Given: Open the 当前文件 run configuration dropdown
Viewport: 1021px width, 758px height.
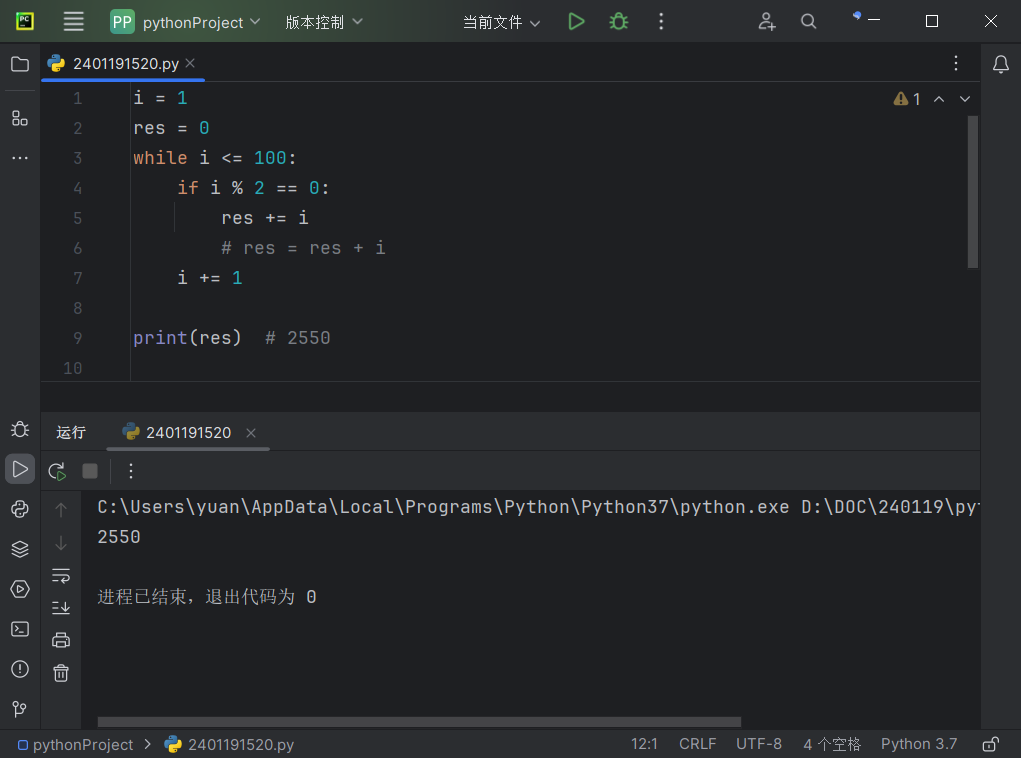Looking at the screenshot, I should 501,22.
